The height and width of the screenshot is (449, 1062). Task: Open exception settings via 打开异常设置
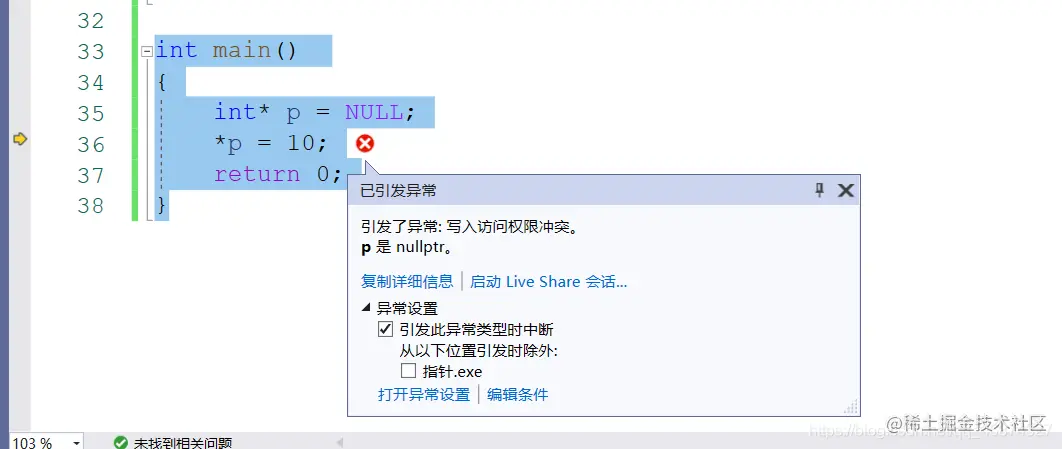(424, 394)
